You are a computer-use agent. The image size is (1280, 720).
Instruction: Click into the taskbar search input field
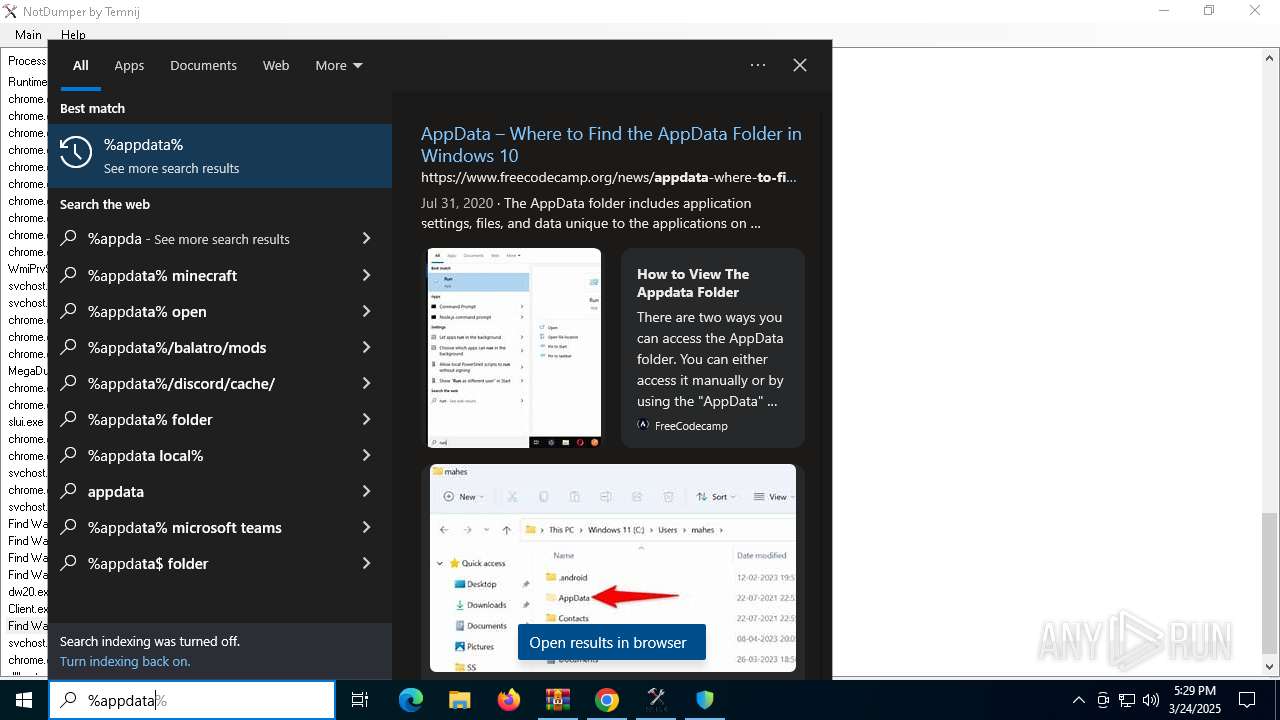[192, 701]
